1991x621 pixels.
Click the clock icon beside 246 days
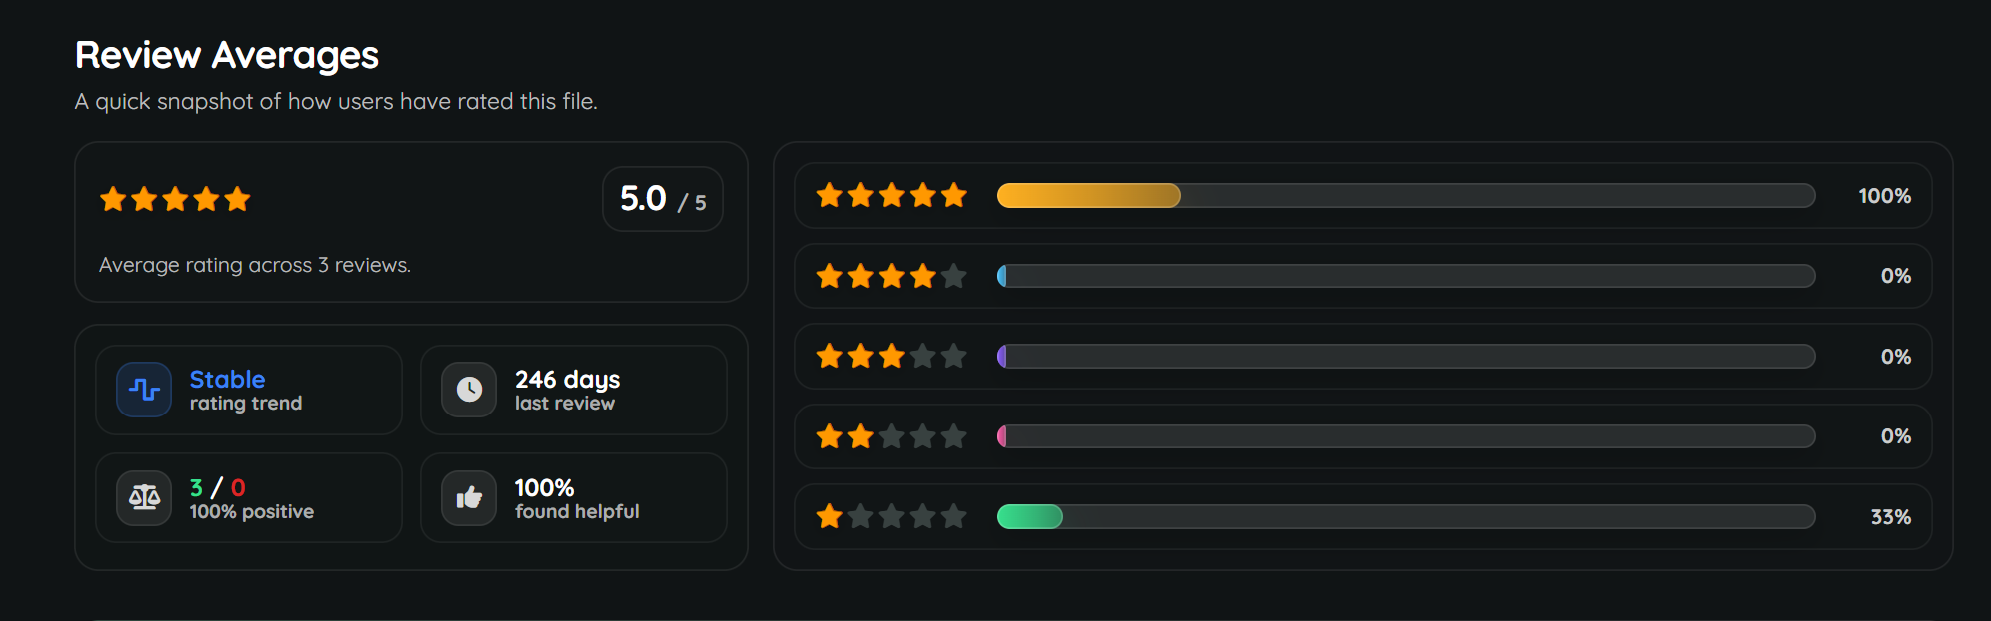click(x=469, y=390)
